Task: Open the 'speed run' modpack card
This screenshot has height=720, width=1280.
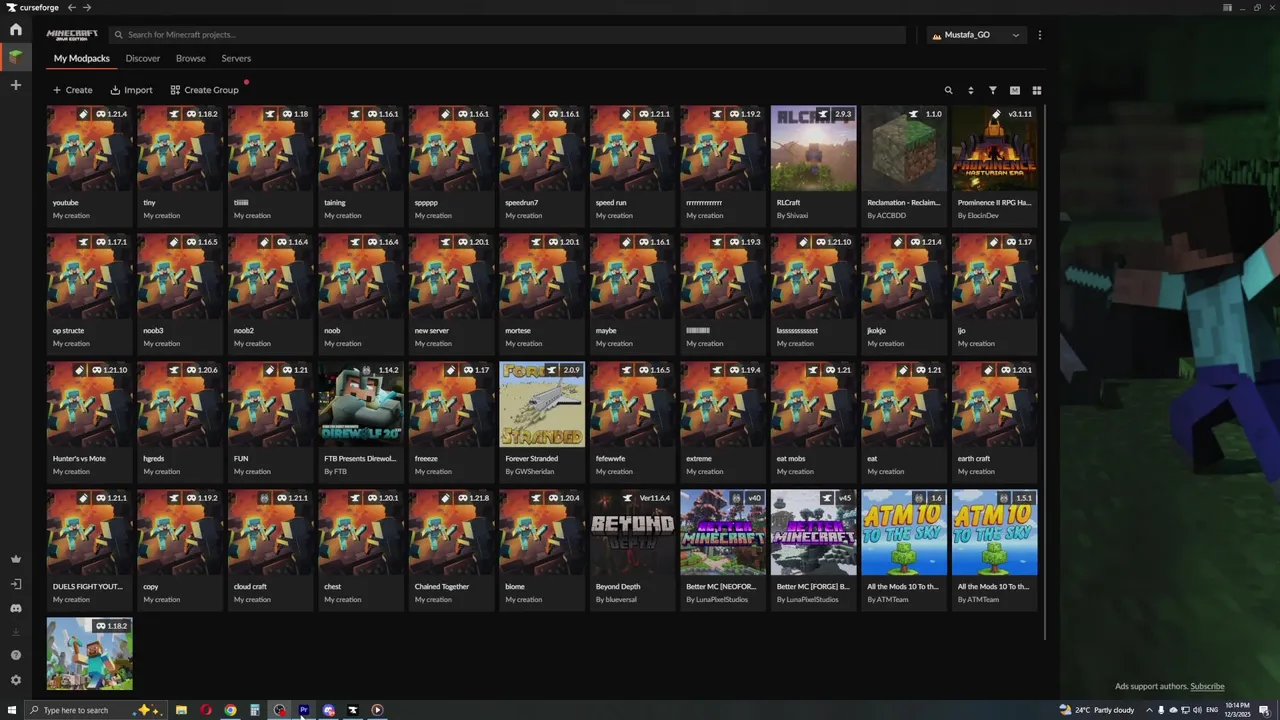Action: pos(632,164)
